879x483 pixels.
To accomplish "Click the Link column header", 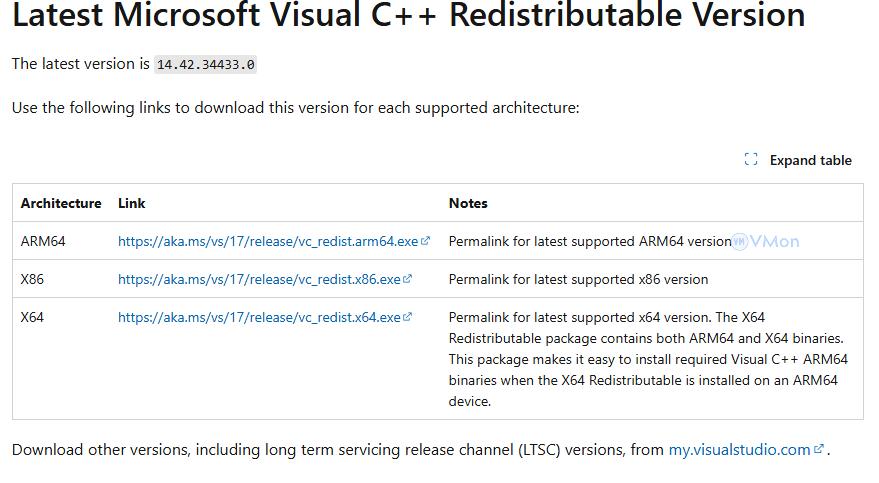I will 132,203.
